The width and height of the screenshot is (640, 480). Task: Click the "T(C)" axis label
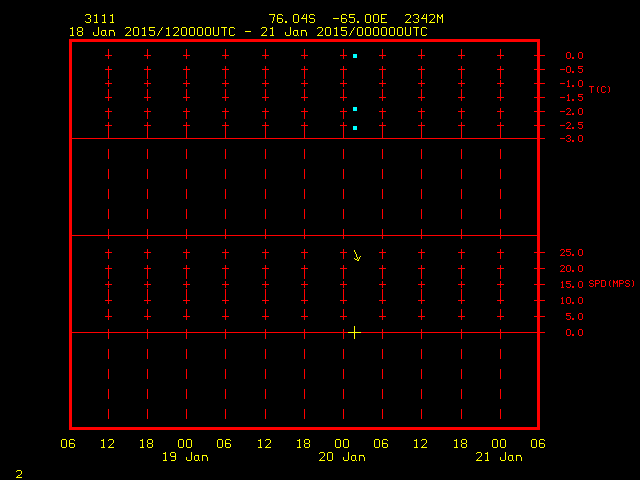(x=600, y=89)
